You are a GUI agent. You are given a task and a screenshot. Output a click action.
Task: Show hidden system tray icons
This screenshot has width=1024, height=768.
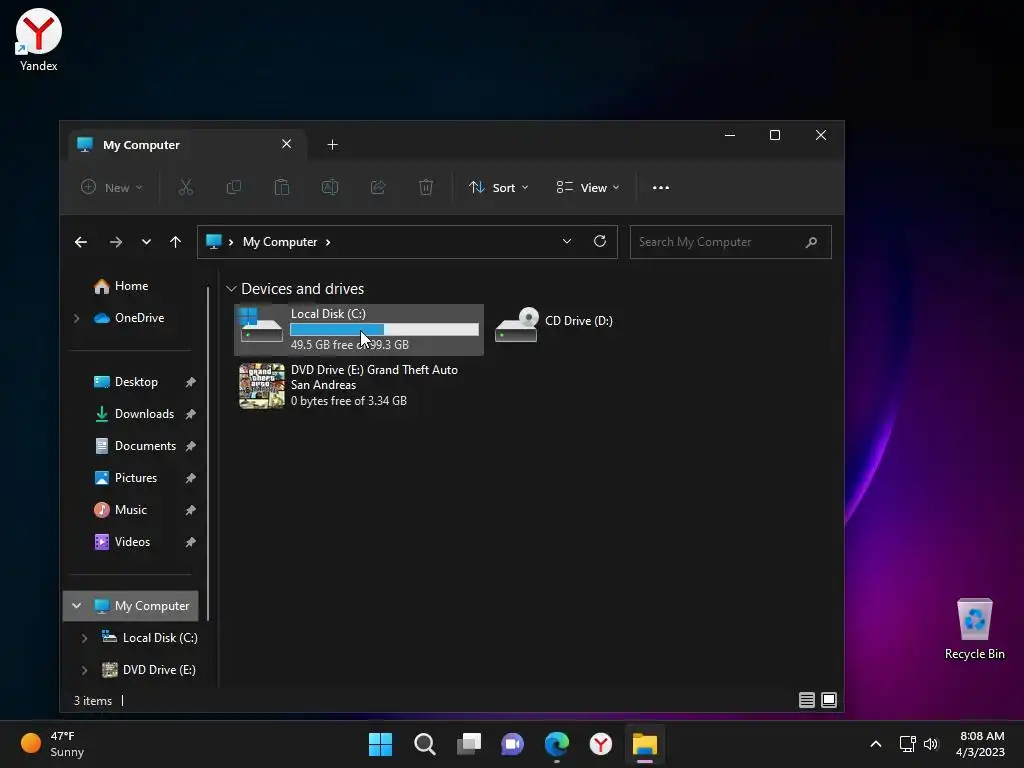pyautogui.click(x=876, y=744)
